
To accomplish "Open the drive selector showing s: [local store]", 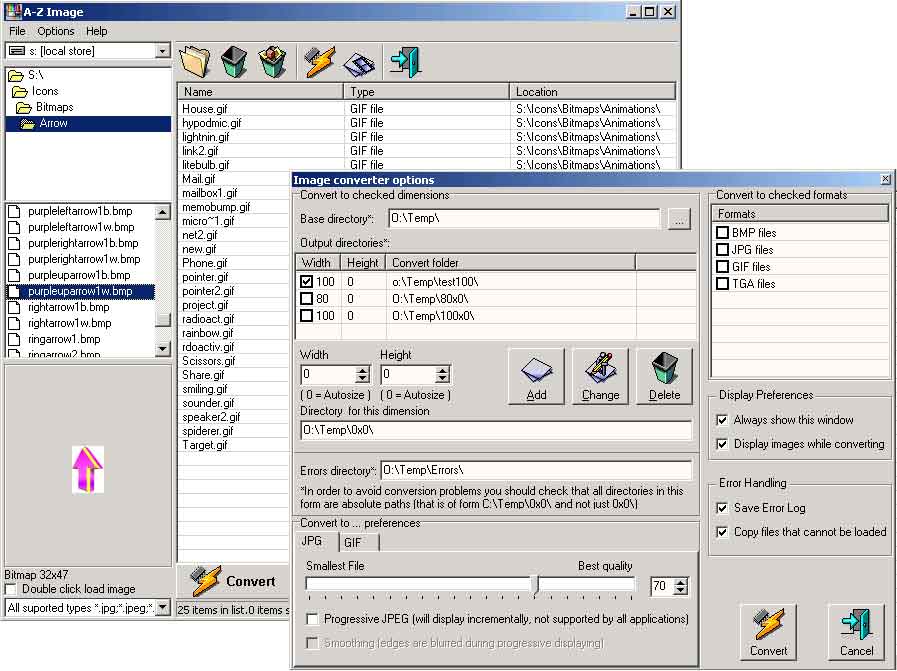I will (162, 51).
